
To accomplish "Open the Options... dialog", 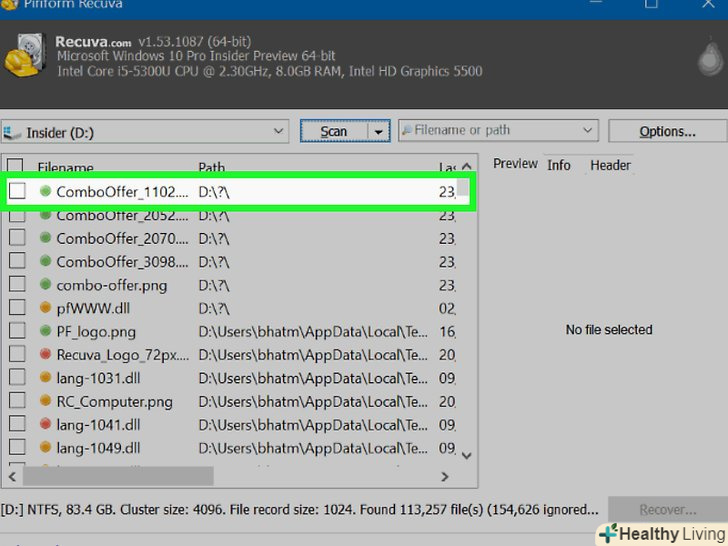I will tap(667, 131).
